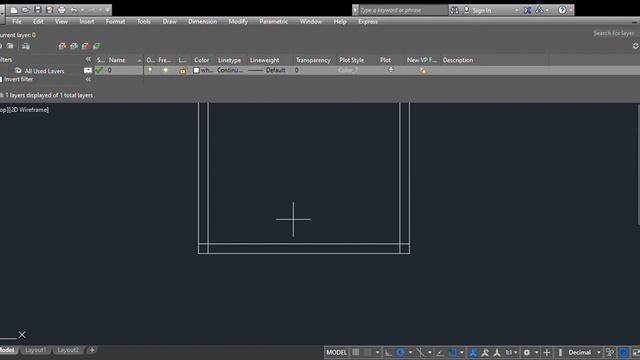Image resolution: width=640 pixels, height=360 pixels.
Task: Collapse the Invert filter panel chevron
Action: click(x=88, y=80)
